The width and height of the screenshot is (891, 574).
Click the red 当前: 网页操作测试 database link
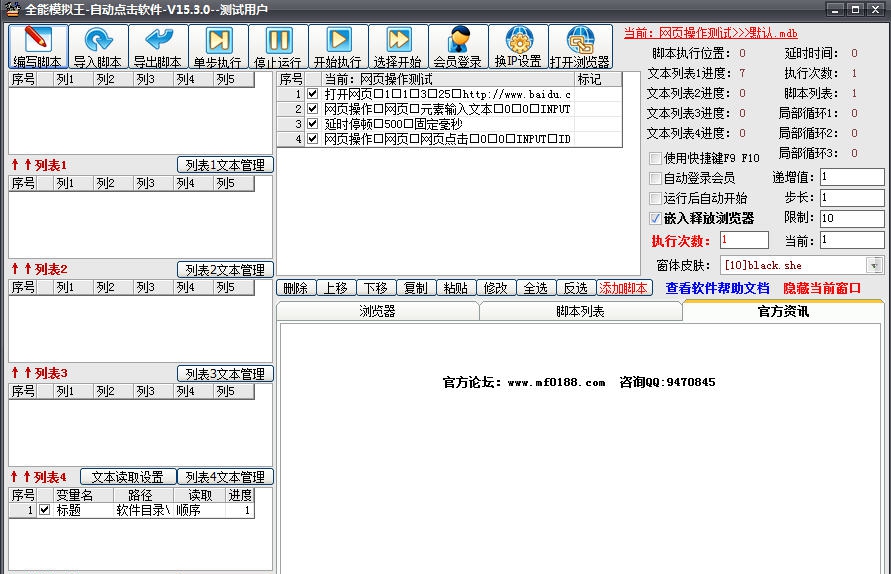(710, 33)
